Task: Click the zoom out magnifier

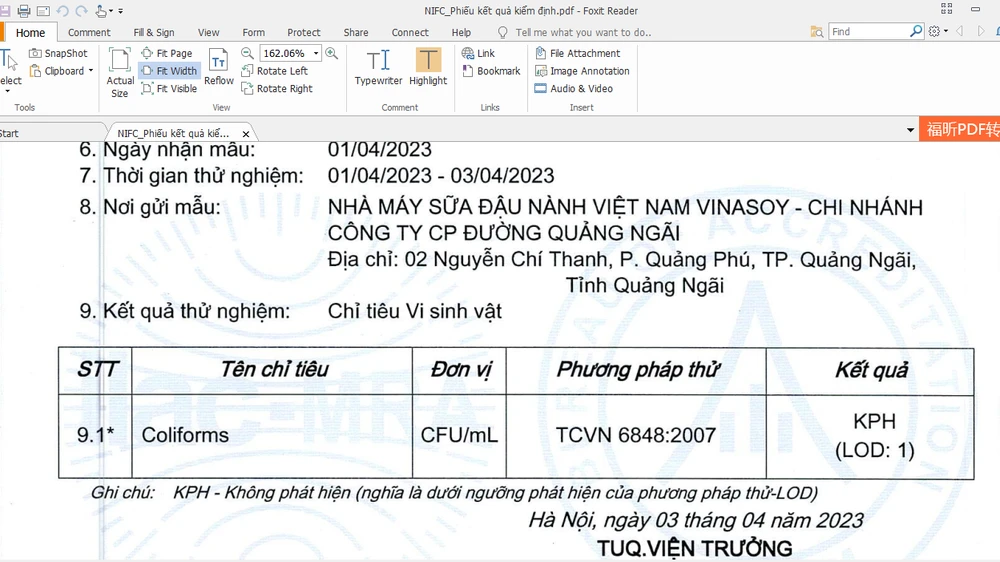Action: [x=247, y=53]
